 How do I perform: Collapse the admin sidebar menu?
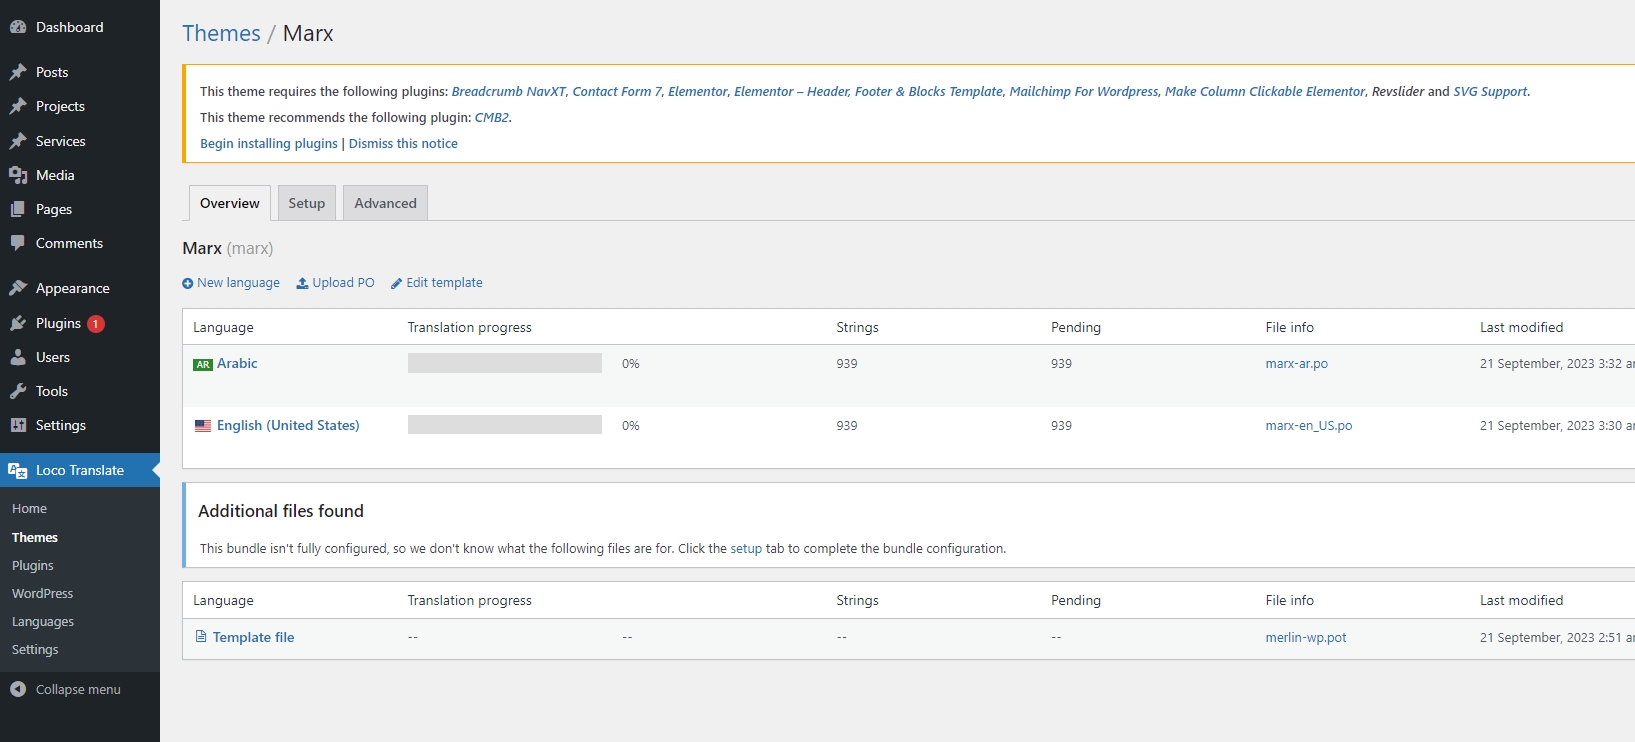pos(66,689)
